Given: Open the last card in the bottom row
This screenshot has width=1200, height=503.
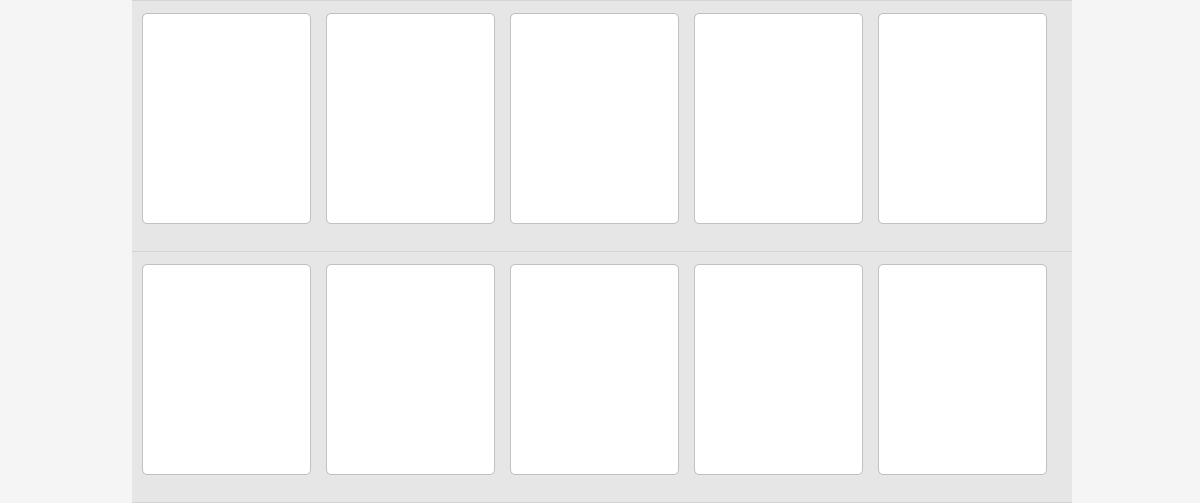Looking at the screenshot, I should coord(962,369).
